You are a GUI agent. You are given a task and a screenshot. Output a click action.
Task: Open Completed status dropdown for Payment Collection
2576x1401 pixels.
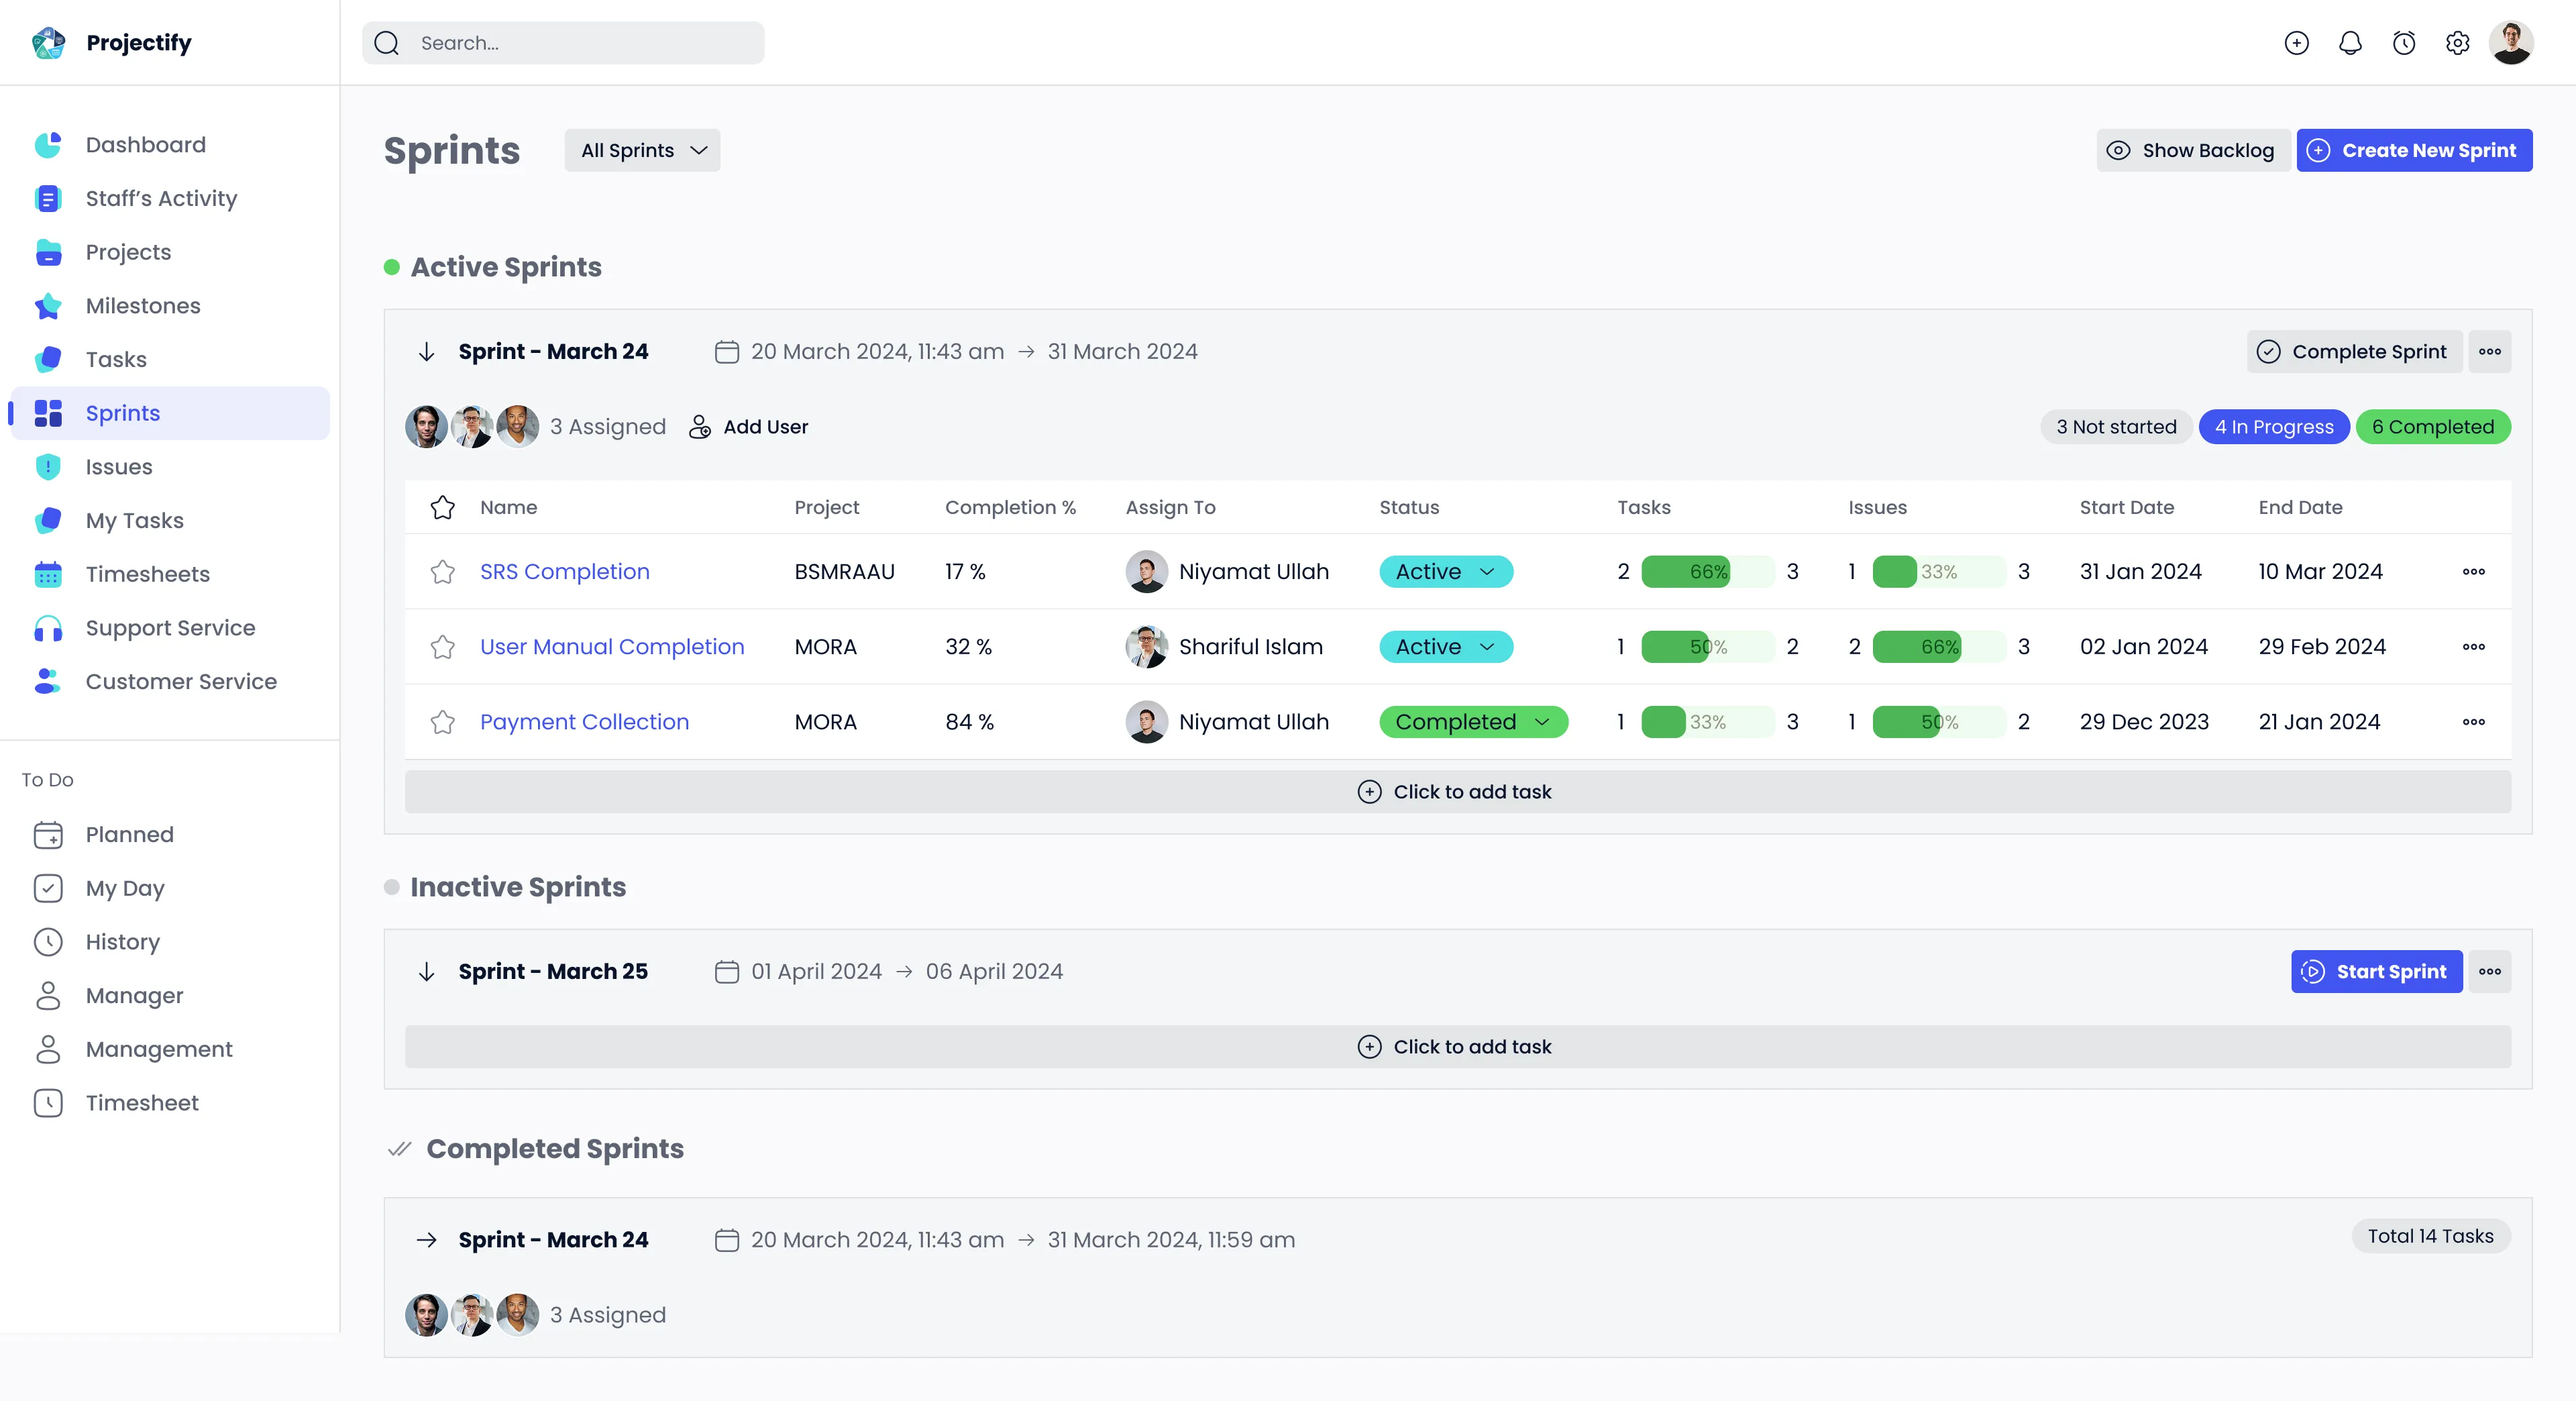coord(1473,722)
